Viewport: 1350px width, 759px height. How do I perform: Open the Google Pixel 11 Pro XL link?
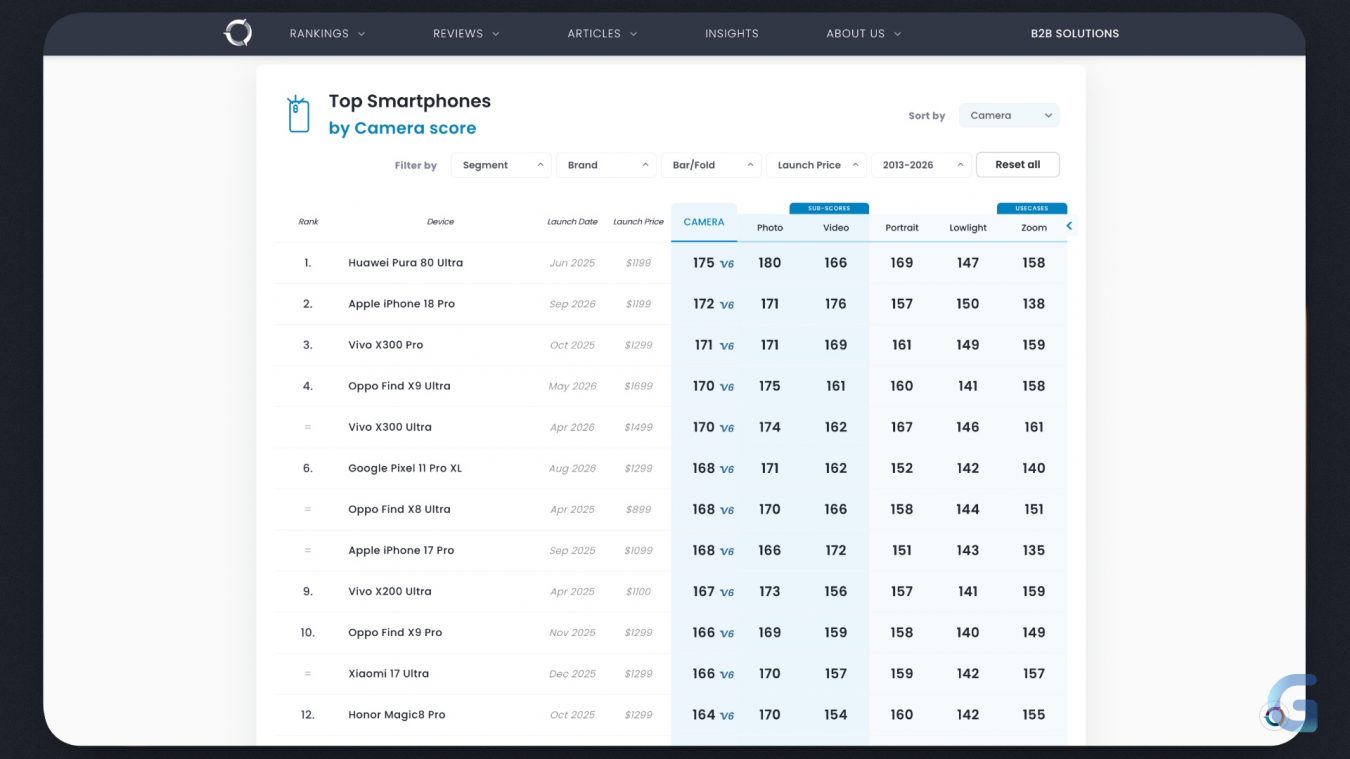click(405, 468)
